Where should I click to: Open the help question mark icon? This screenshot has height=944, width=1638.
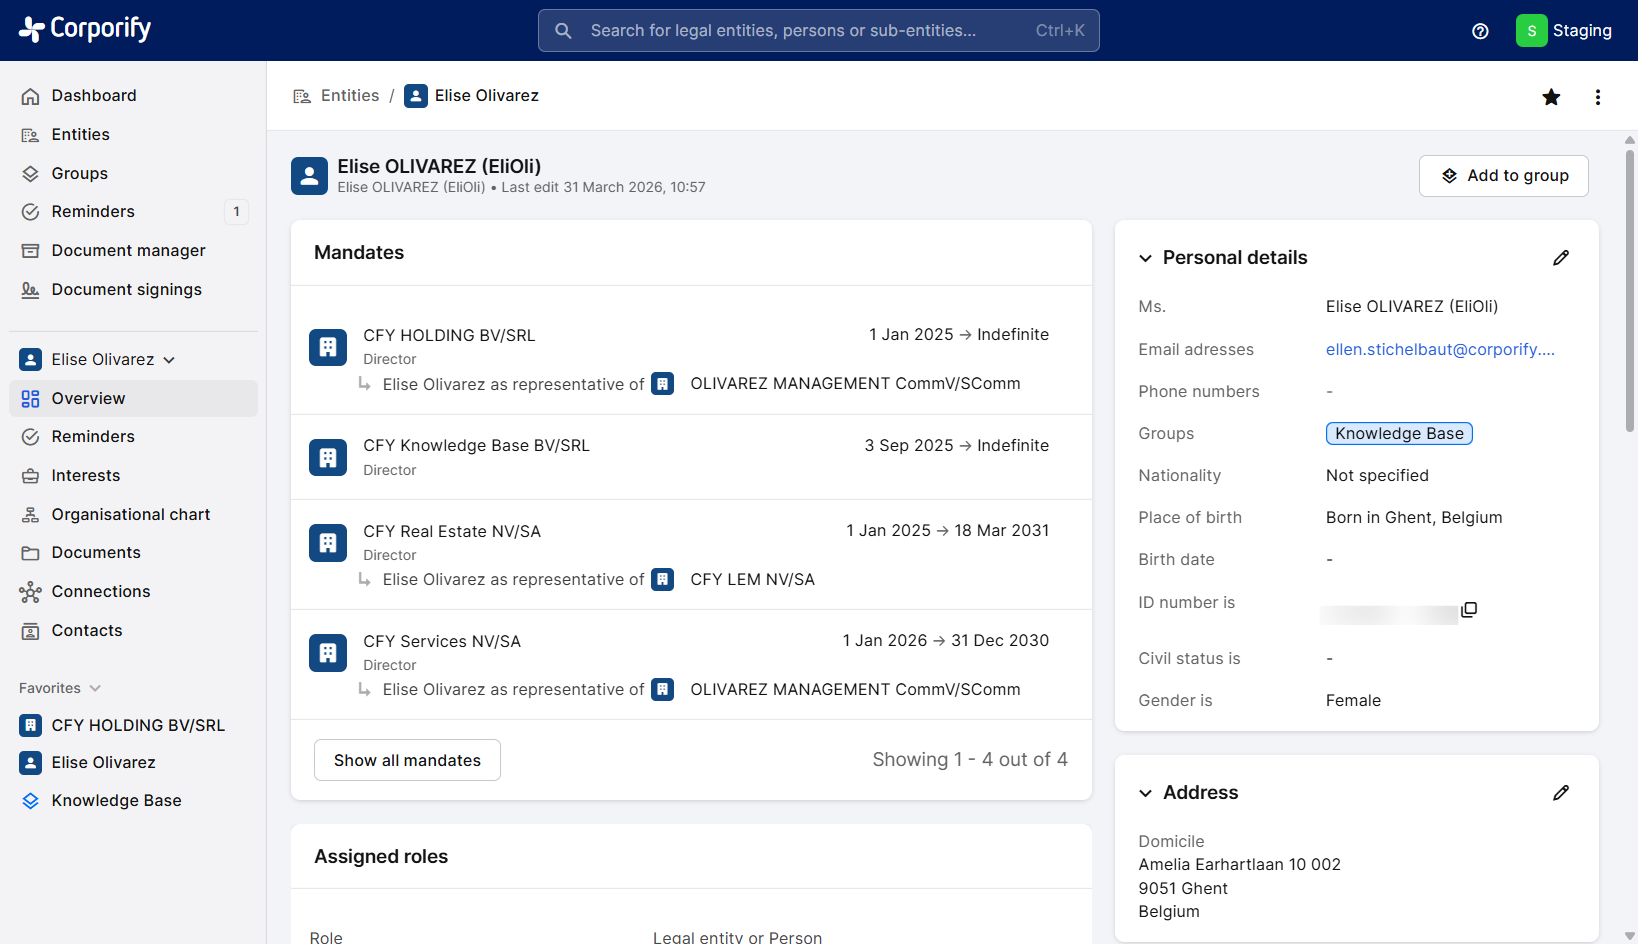tap(1481, 31)
